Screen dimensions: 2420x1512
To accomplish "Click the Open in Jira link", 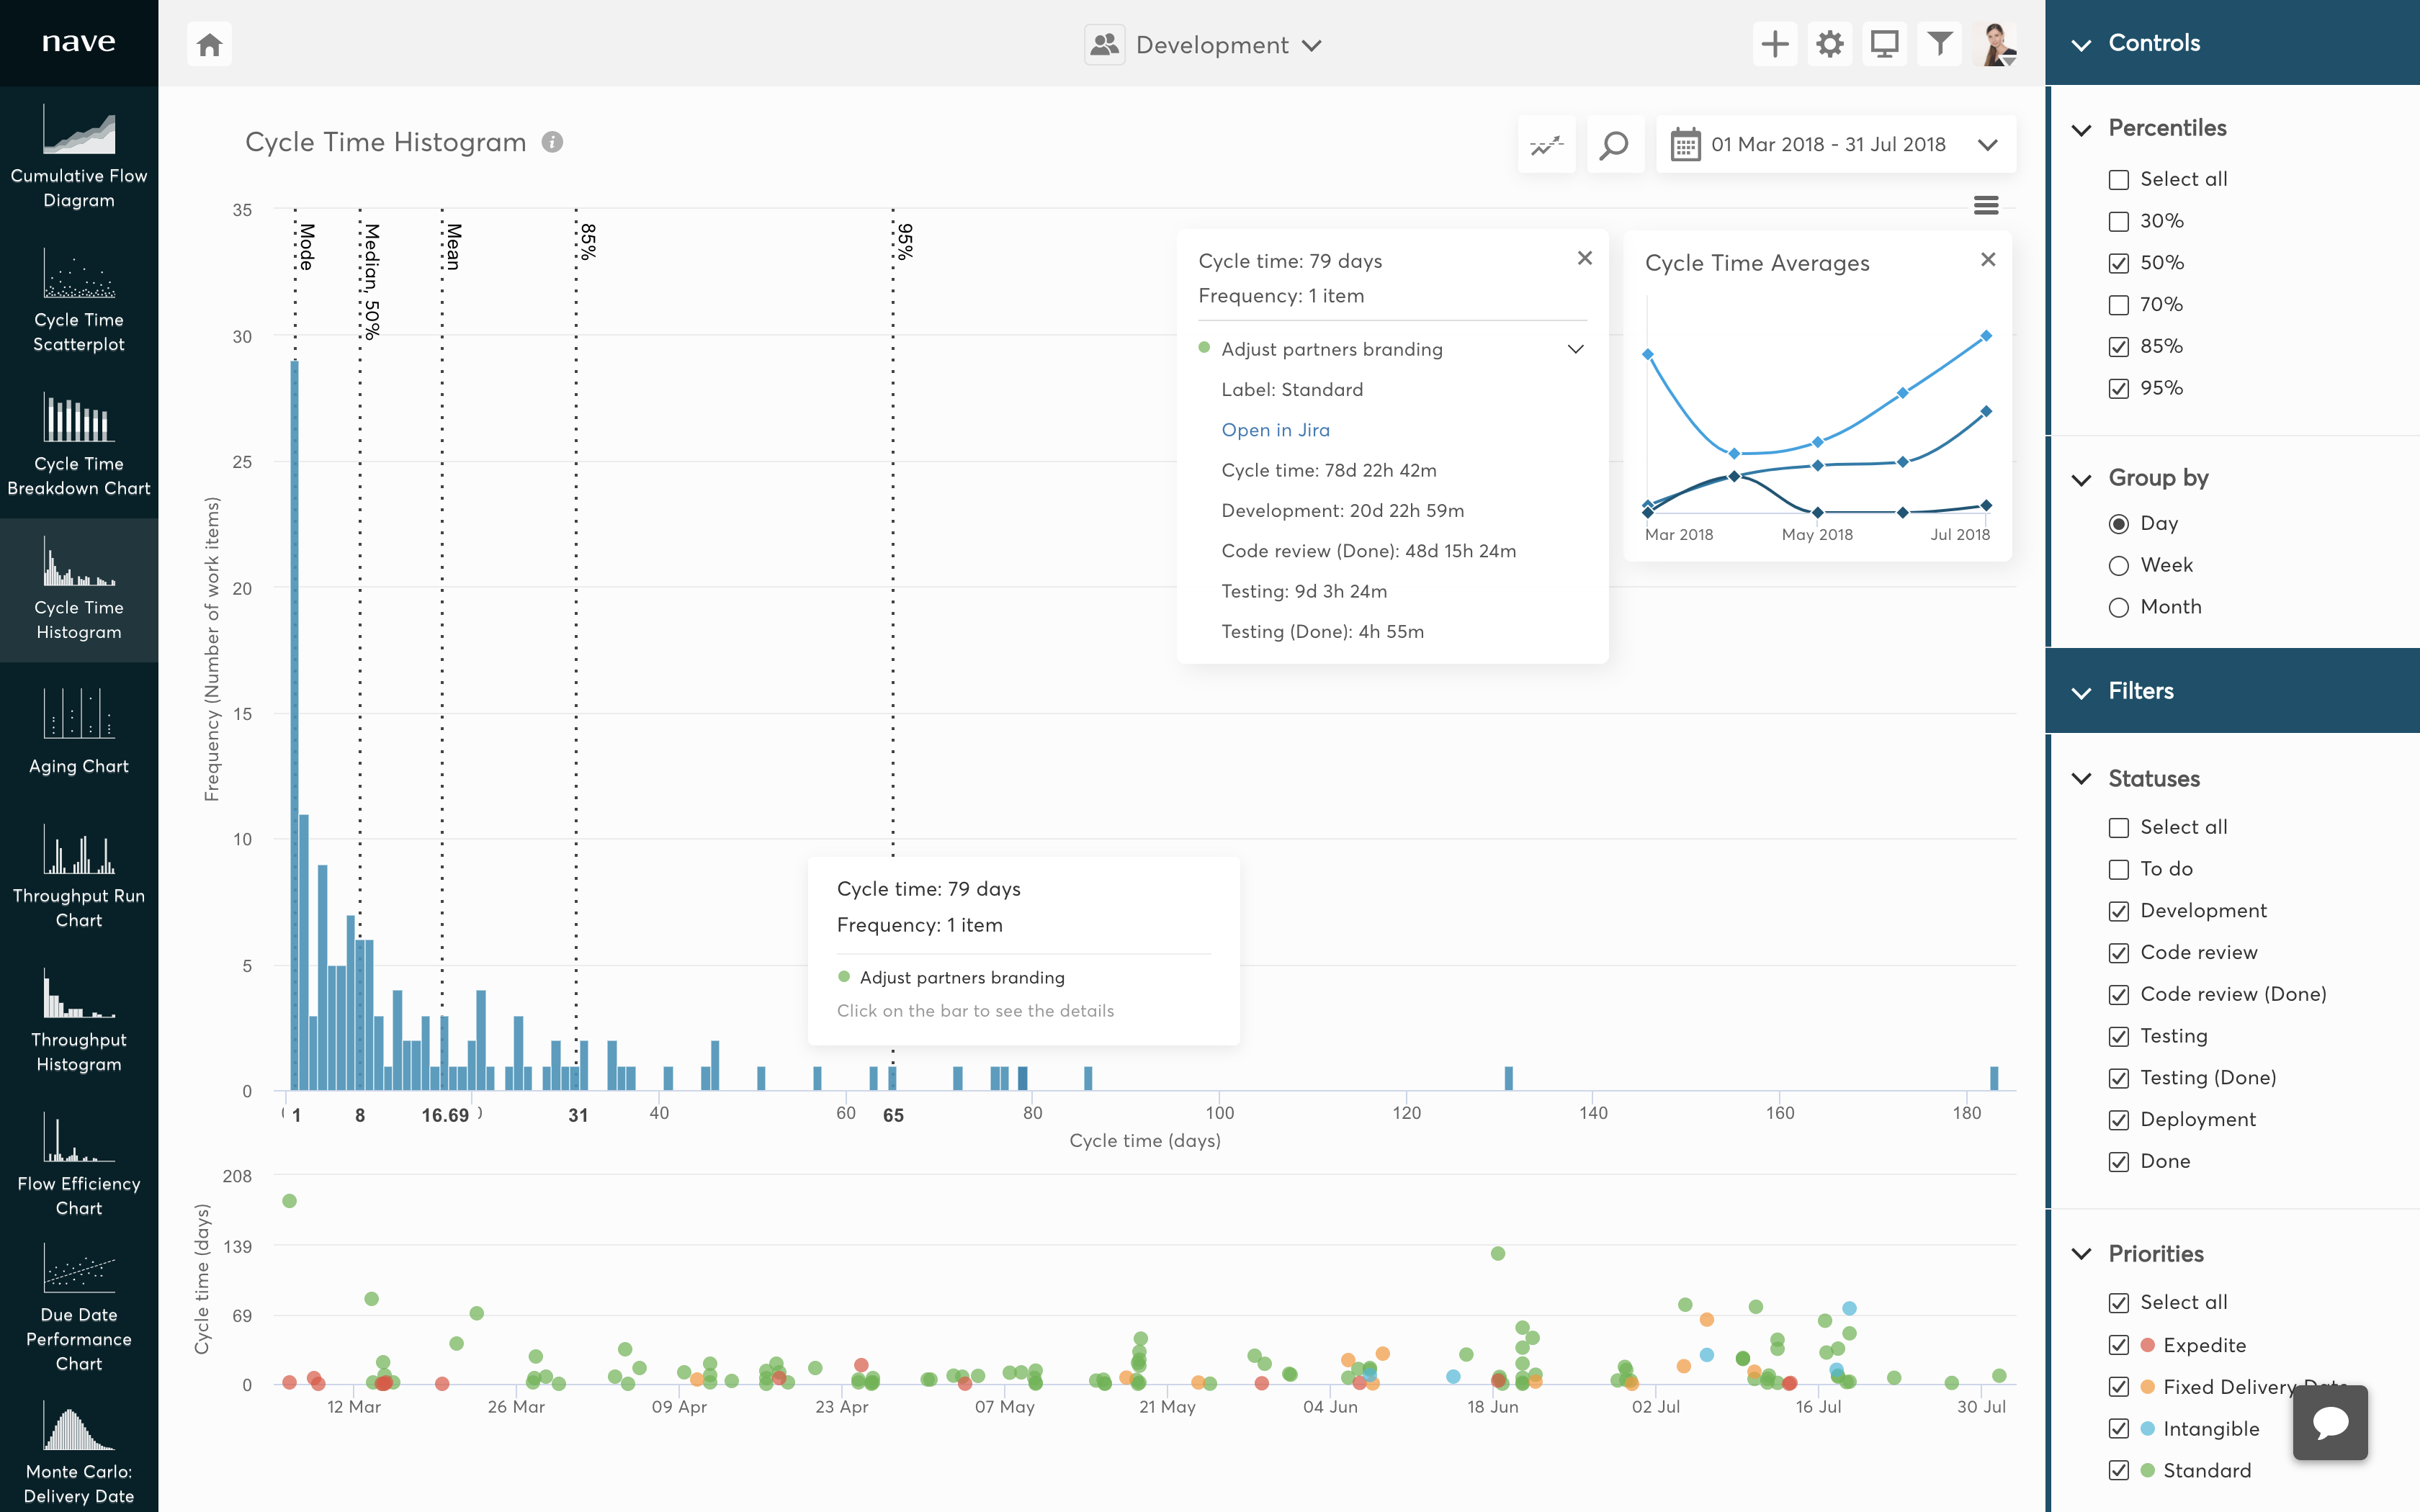I will point(1275,430).
